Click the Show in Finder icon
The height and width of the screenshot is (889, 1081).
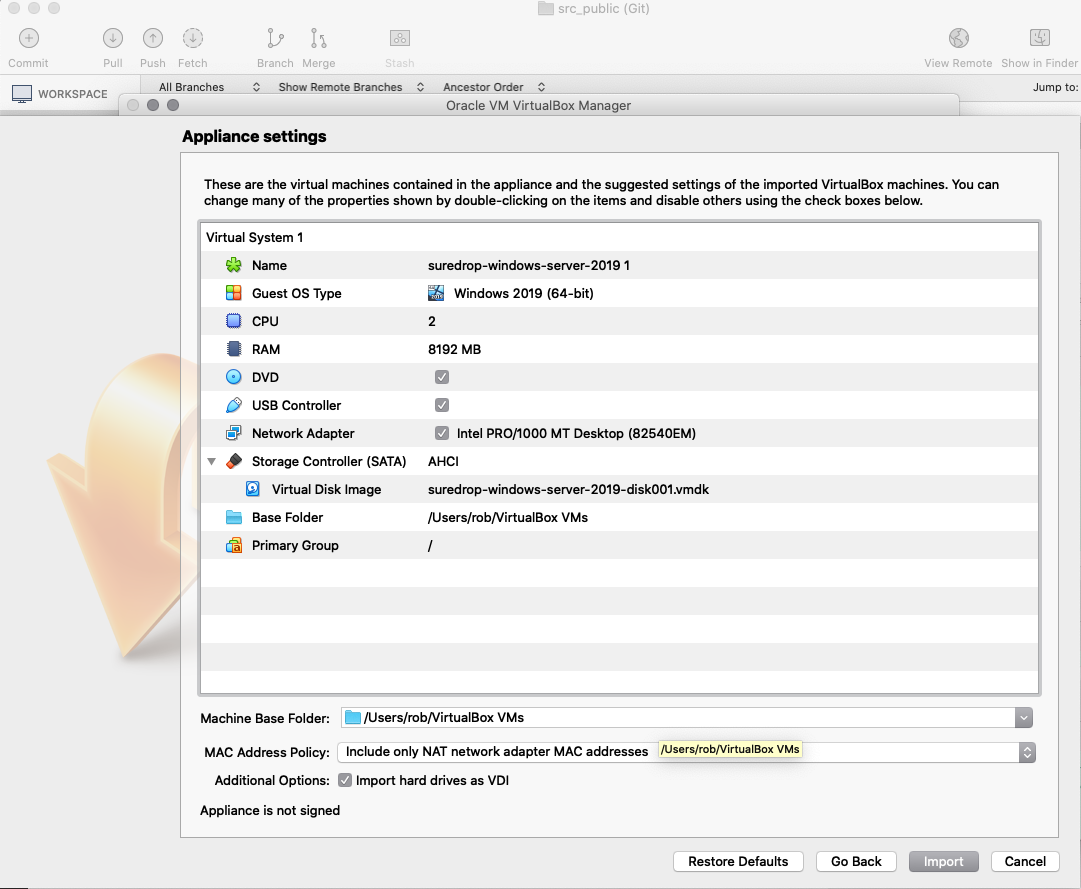click(x=1040, y=37)
